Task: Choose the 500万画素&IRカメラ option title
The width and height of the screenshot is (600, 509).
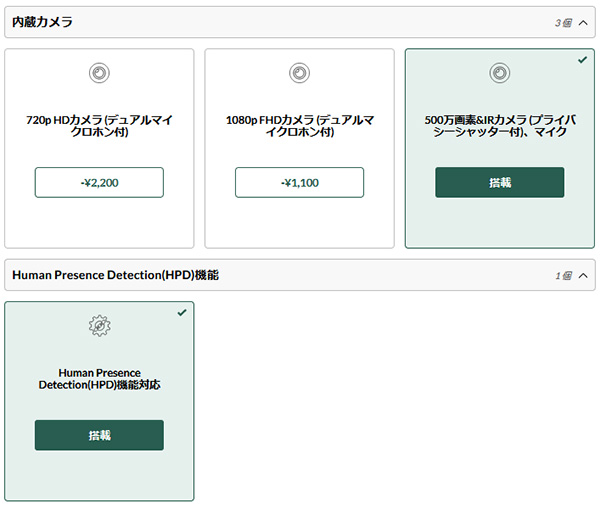Action: (500, 126)
